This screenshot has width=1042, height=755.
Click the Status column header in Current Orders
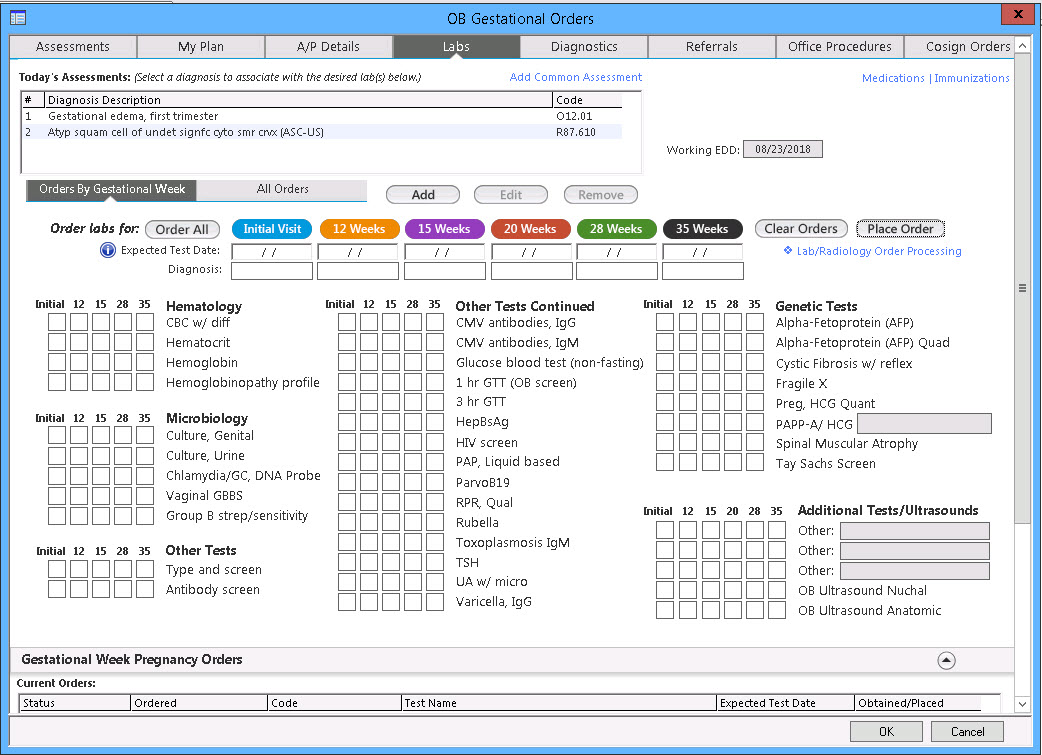point(74,703)
